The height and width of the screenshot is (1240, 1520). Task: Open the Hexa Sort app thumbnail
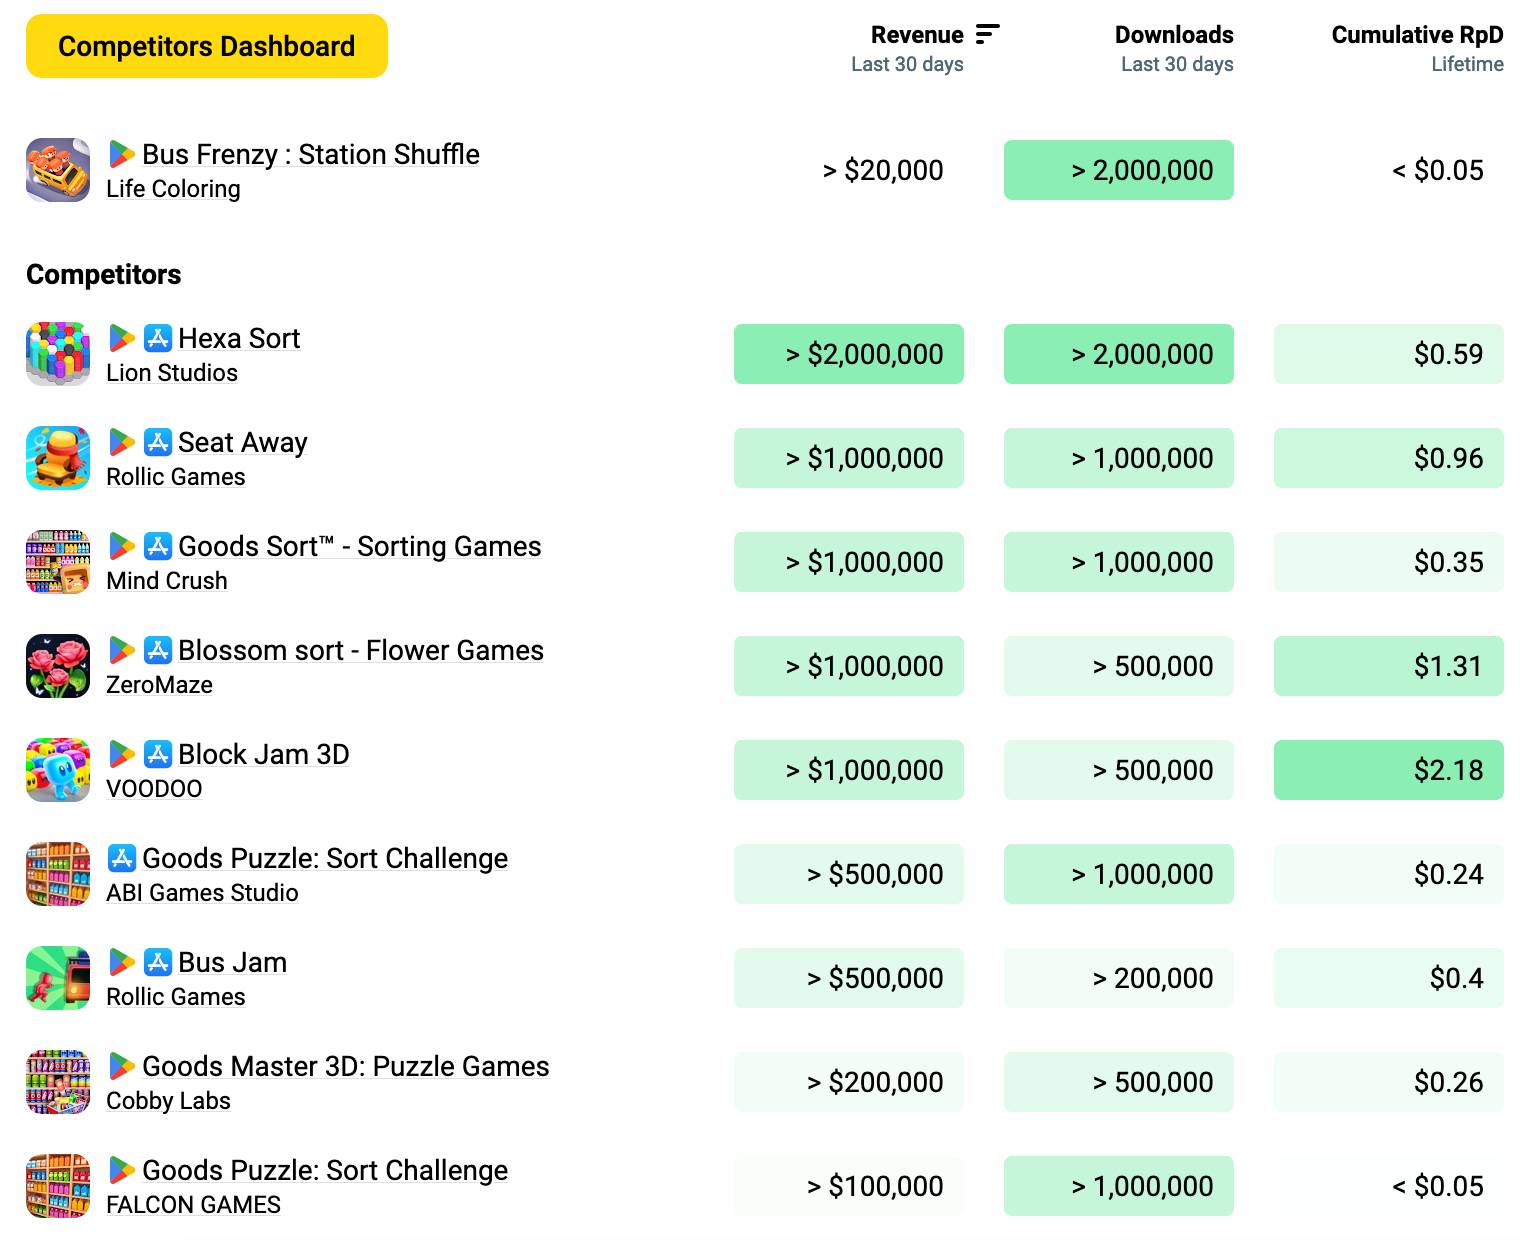[58, 354]
